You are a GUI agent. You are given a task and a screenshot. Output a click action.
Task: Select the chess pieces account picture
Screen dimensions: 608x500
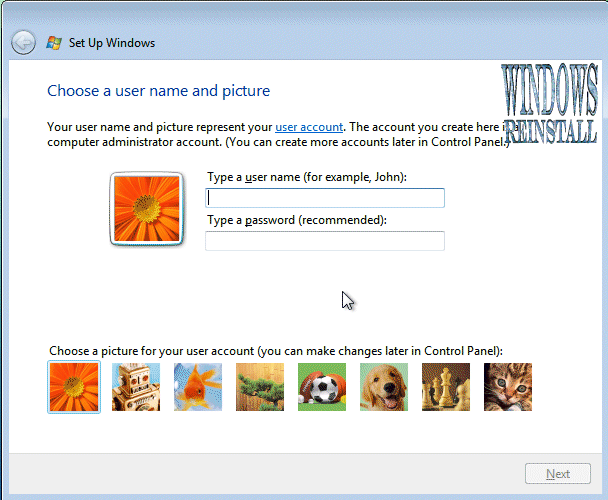[446, 387]
